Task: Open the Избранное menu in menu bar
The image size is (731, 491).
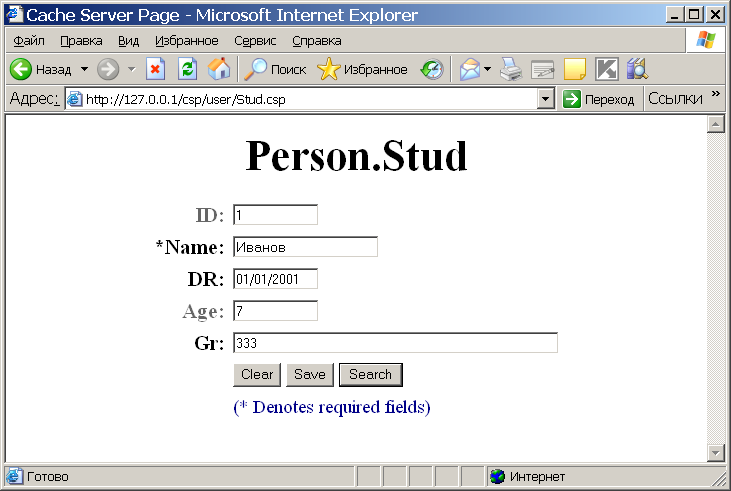Action: pyautogui.click(x=186, y=41)
